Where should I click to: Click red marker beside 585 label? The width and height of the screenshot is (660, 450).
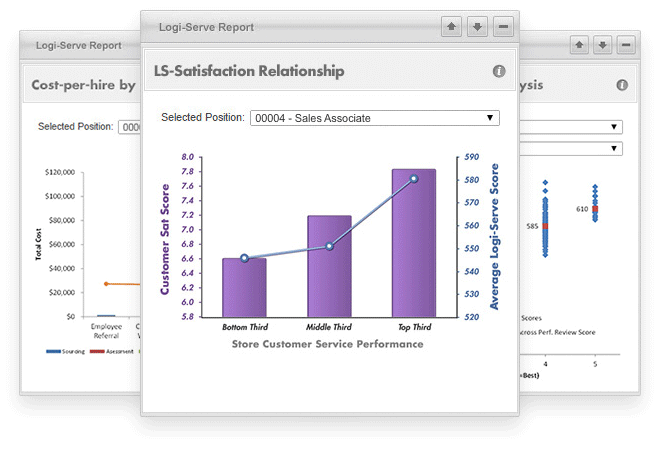pyautogui.click(x=546, y=226)
